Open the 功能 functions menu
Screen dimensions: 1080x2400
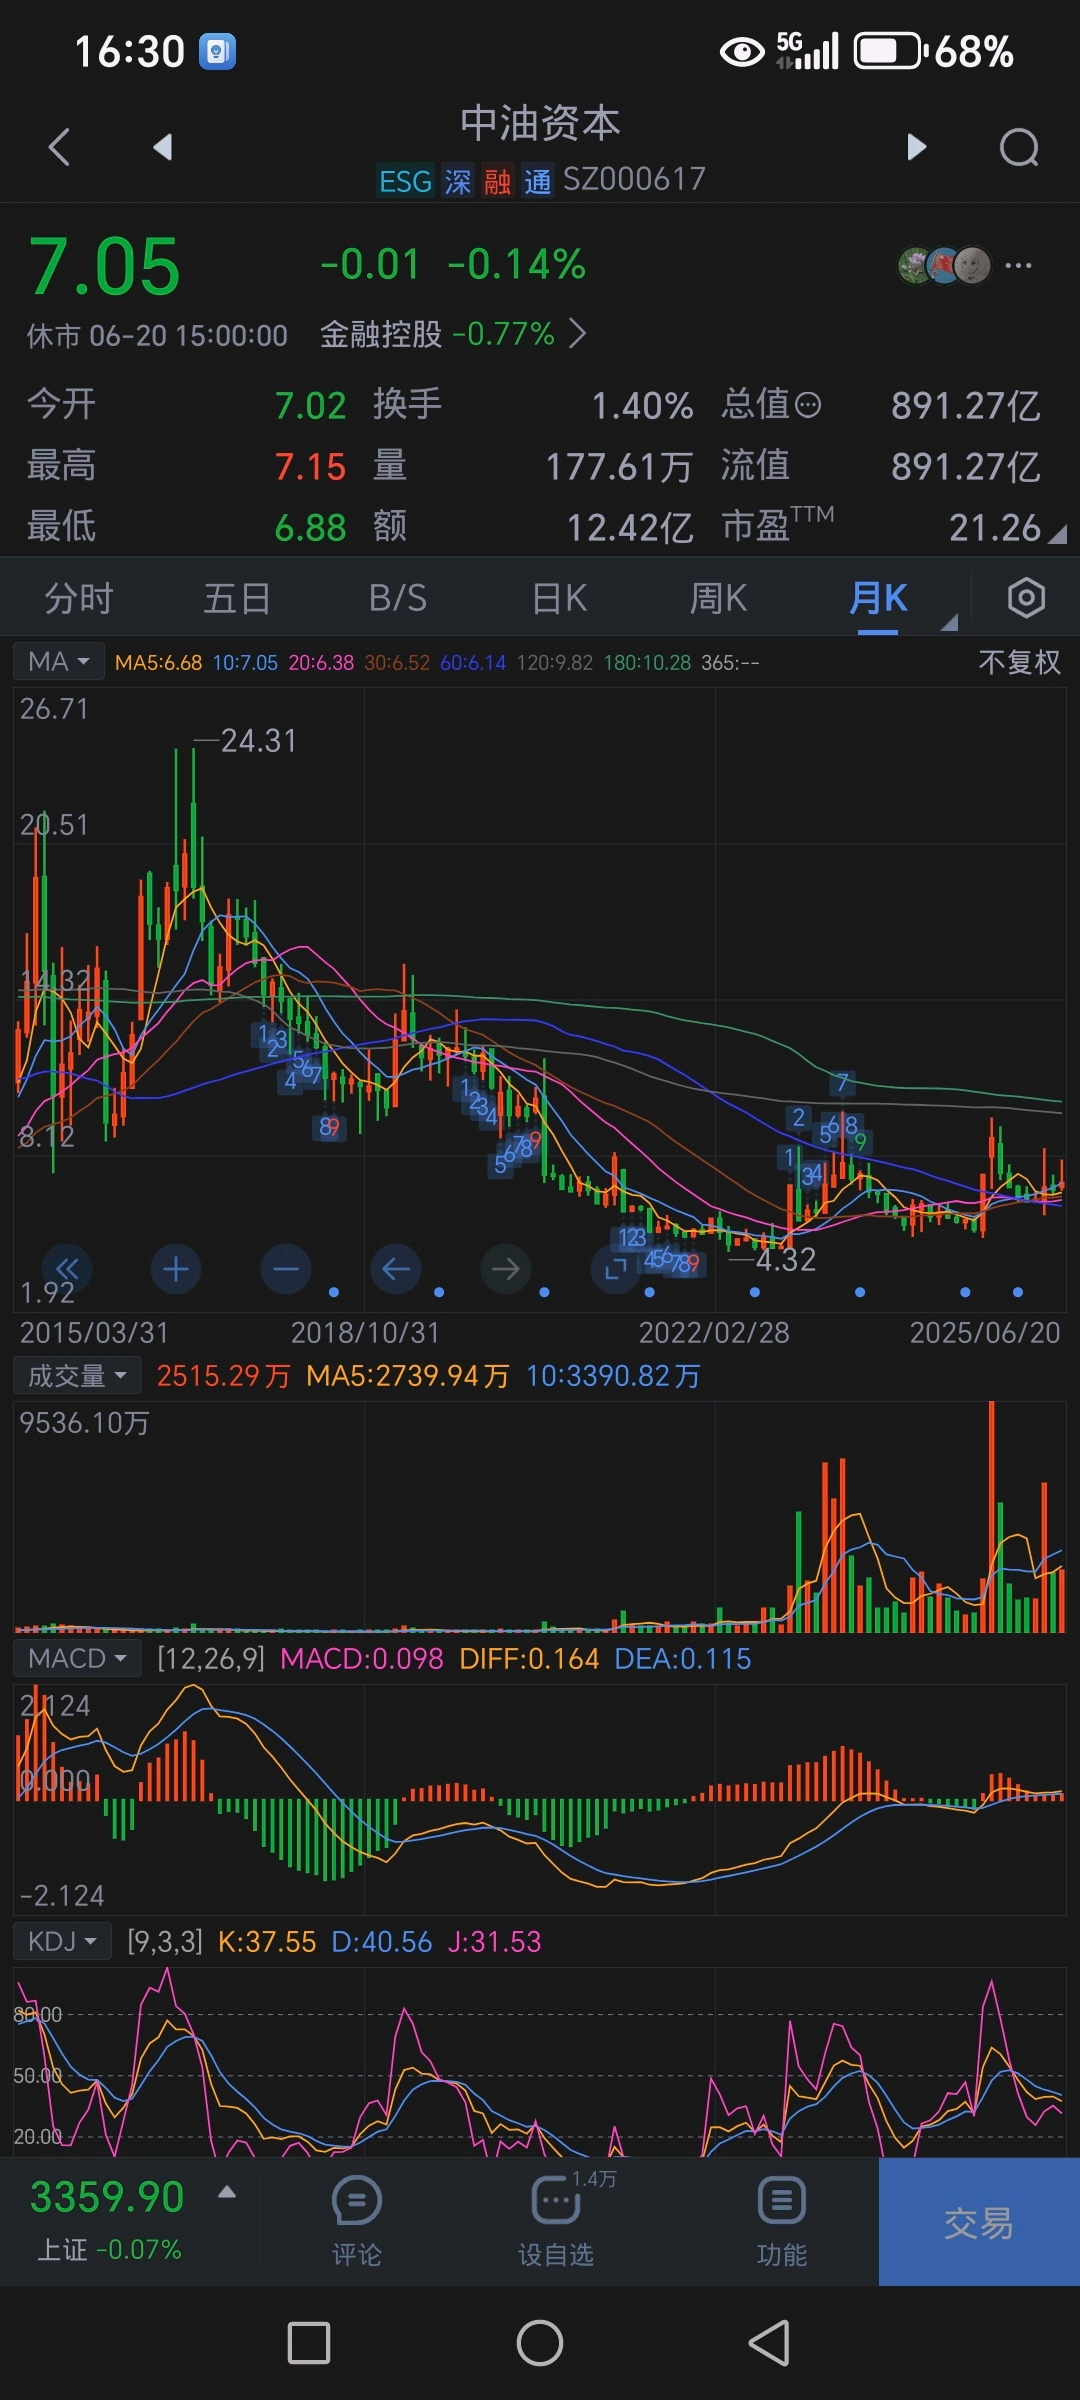tap(781, 2222)
